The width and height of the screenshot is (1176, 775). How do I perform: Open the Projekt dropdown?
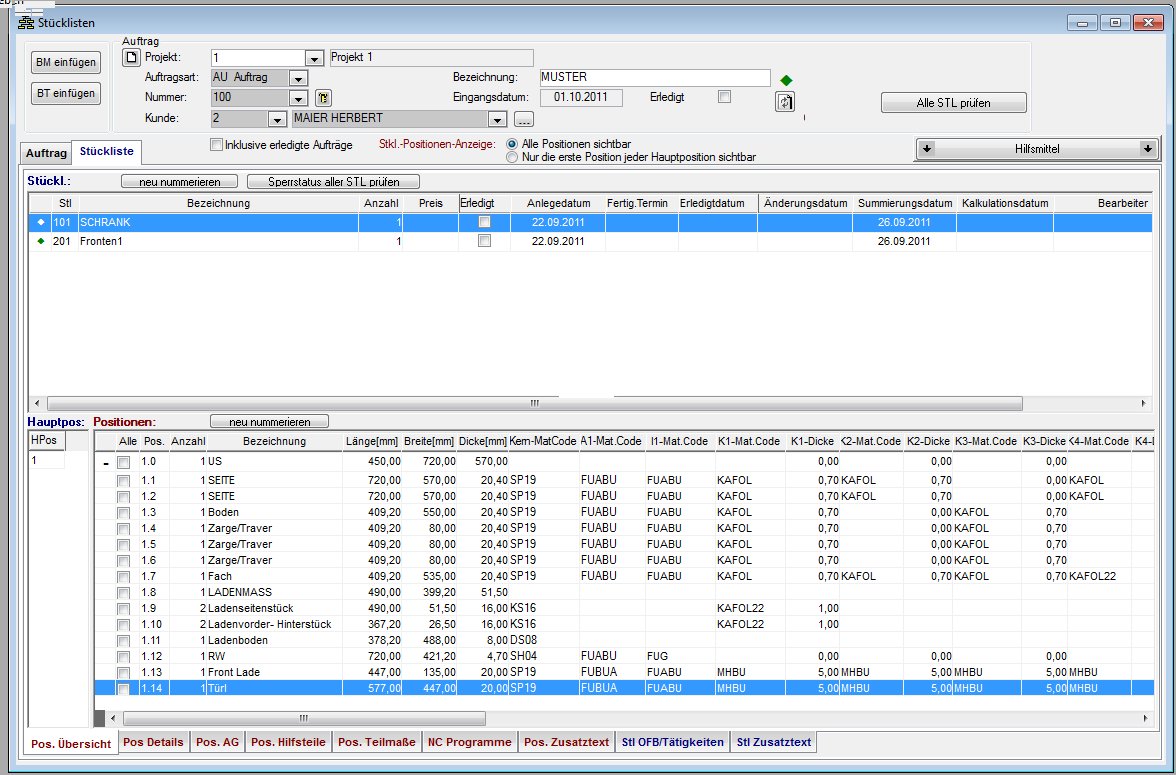pyautogui.click(x=314, y=59)
